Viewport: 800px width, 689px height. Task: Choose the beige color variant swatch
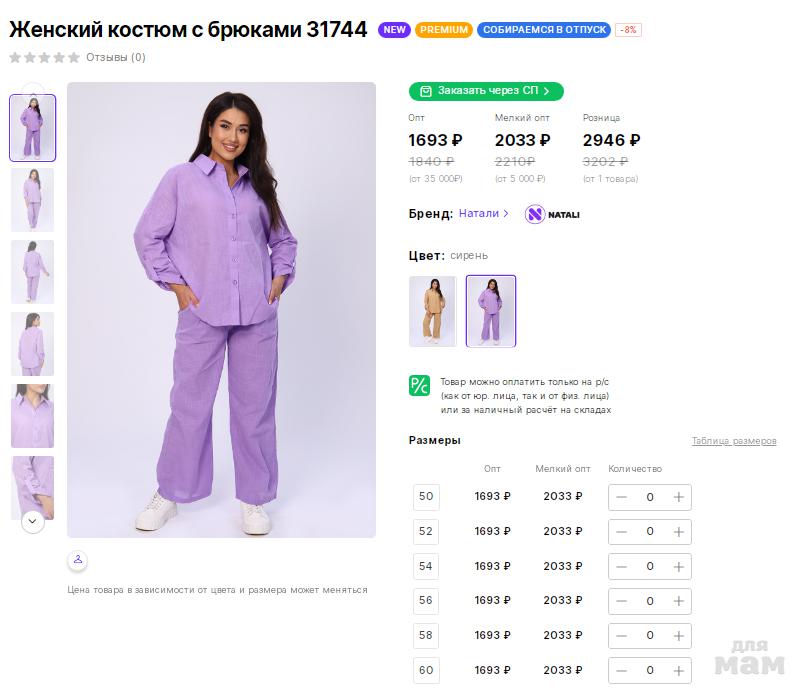pos(432,311)
